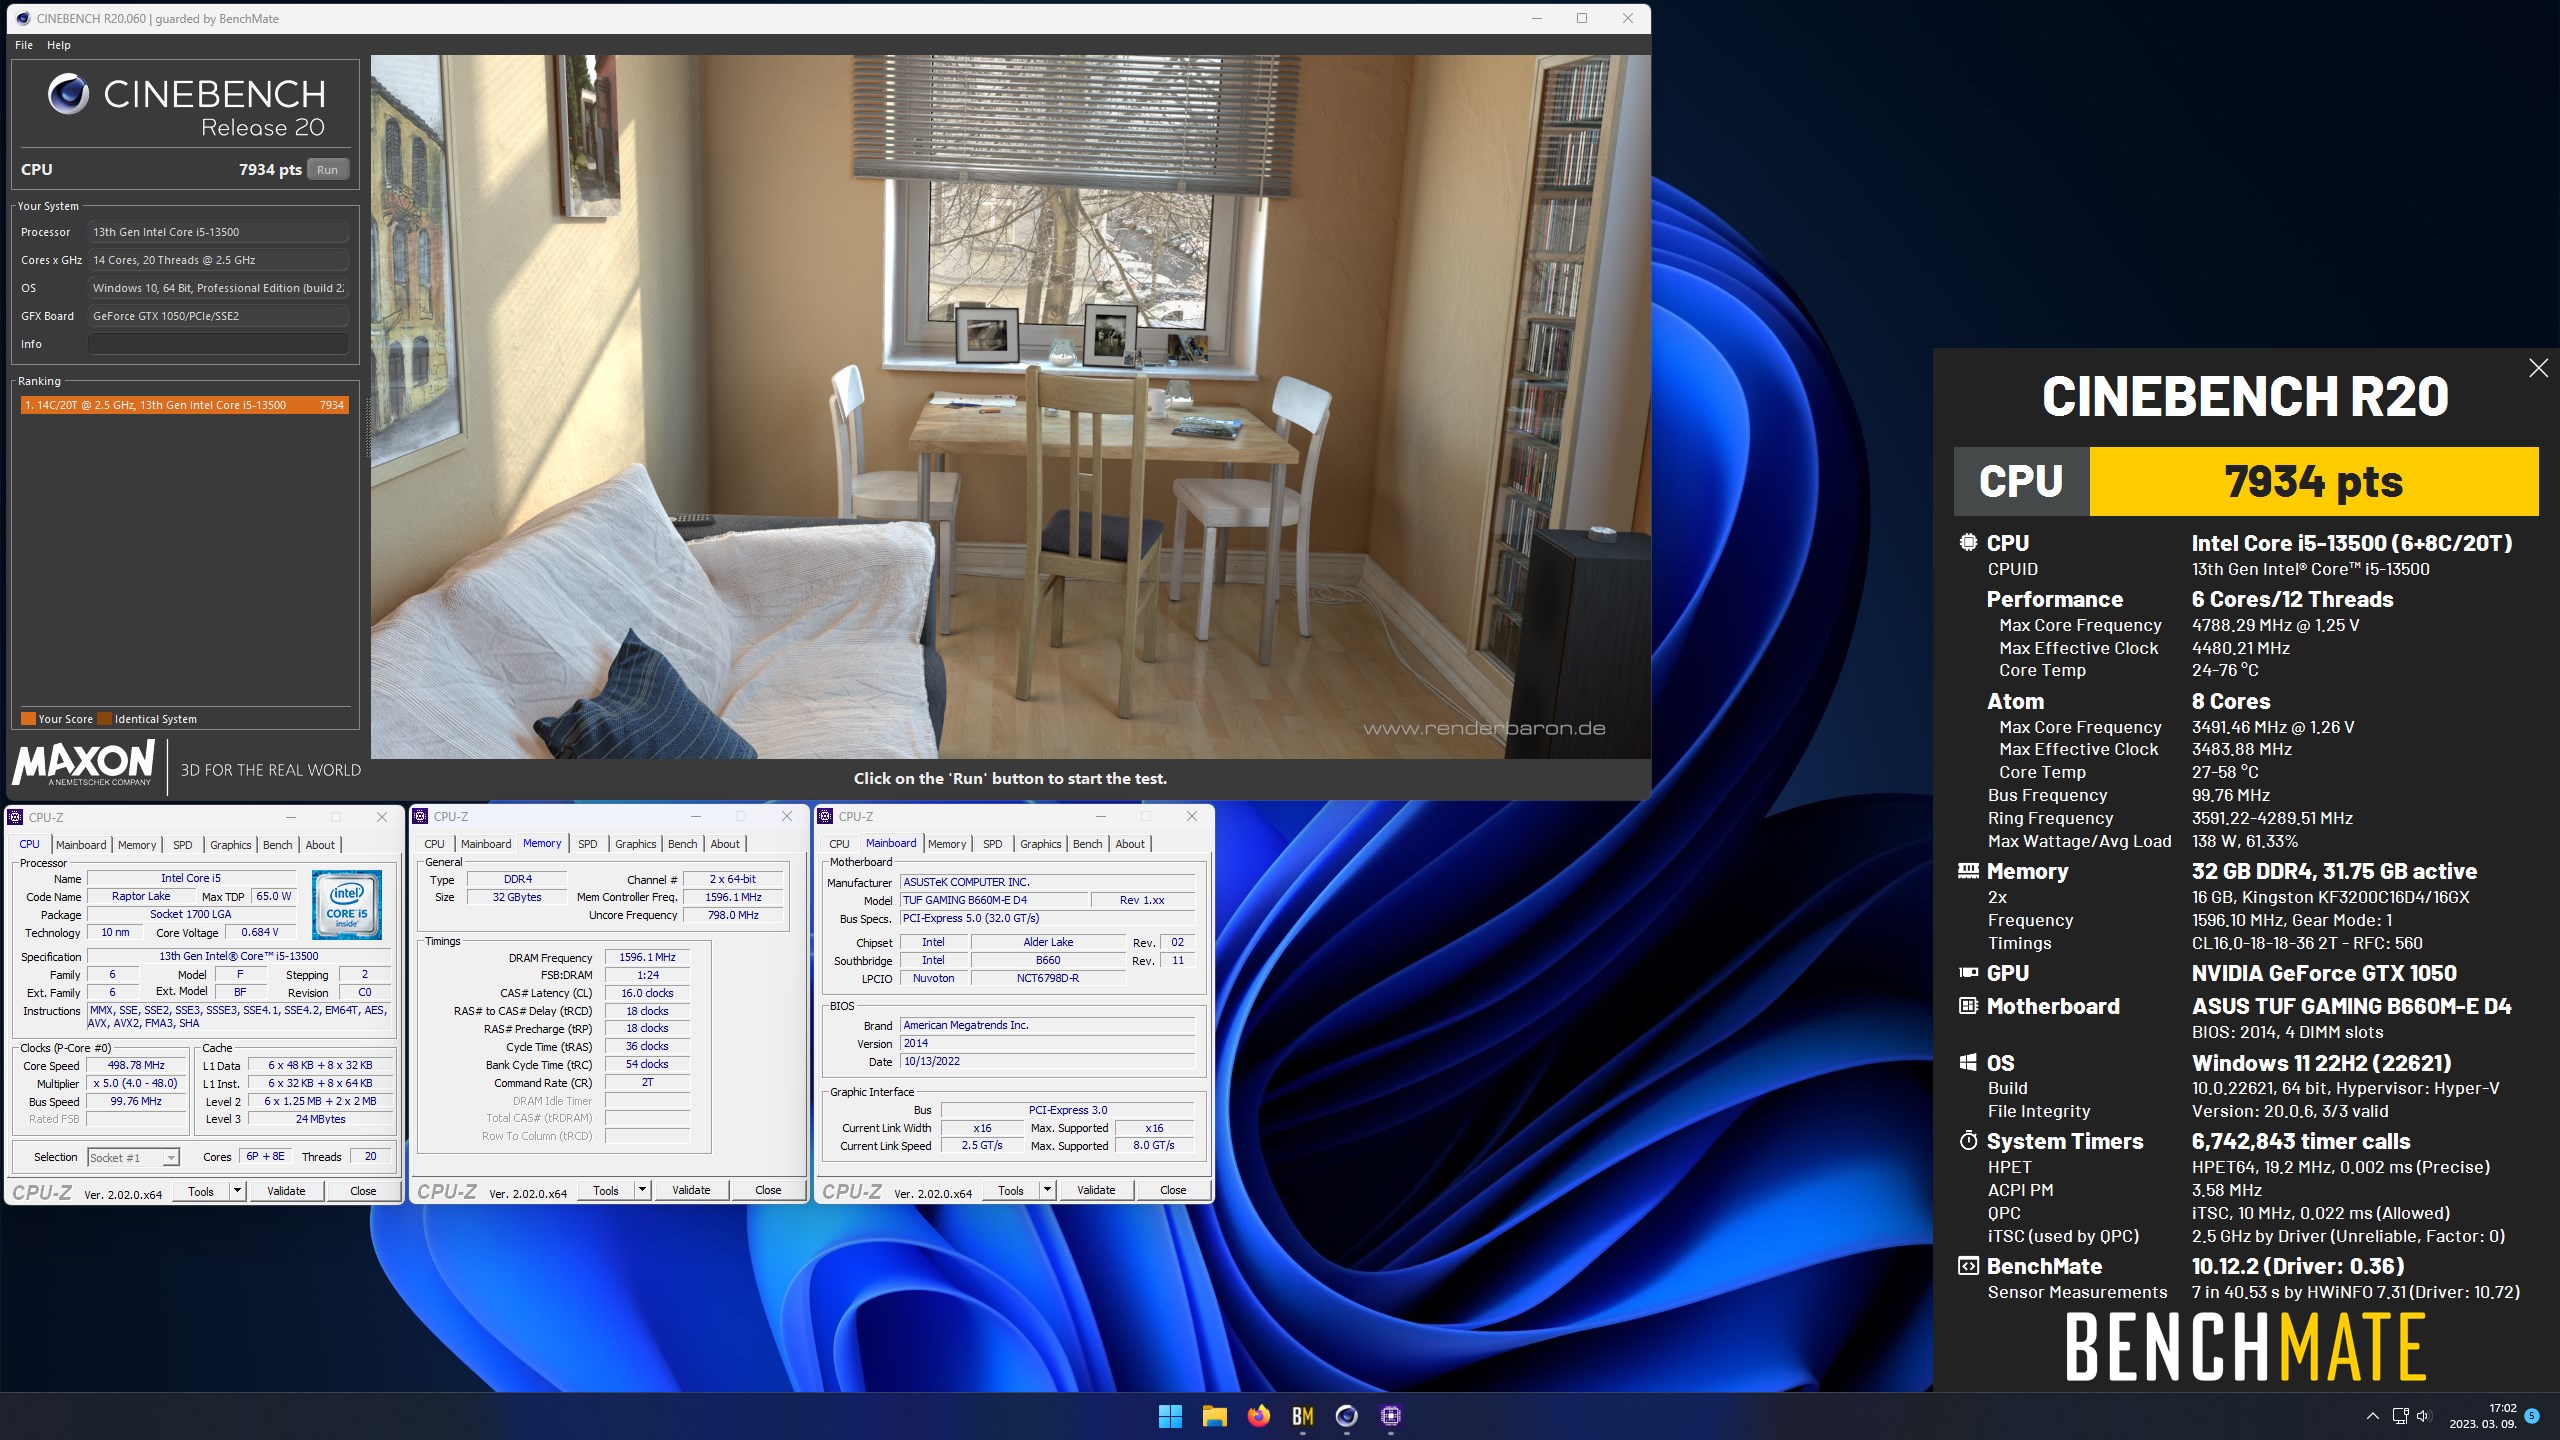This screenshot has width=2560, height=1440.
Task: Open volume control tray icon
Action: click(2423, 1416)
